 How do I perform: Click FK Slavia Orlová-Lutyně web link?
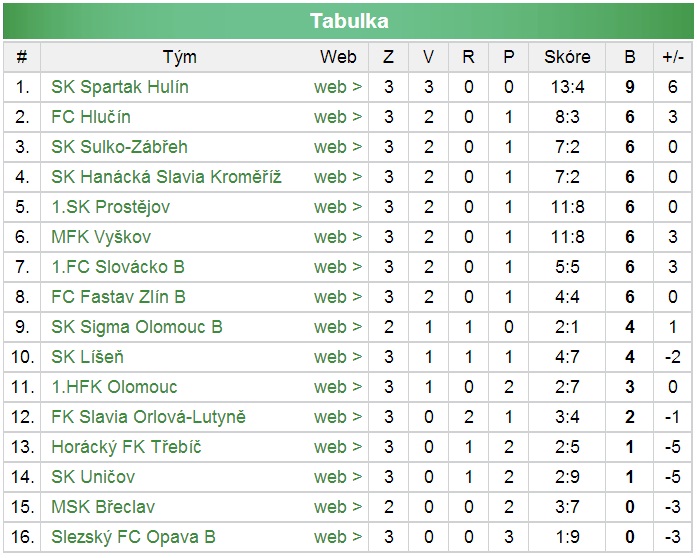(x=338, y=417)
